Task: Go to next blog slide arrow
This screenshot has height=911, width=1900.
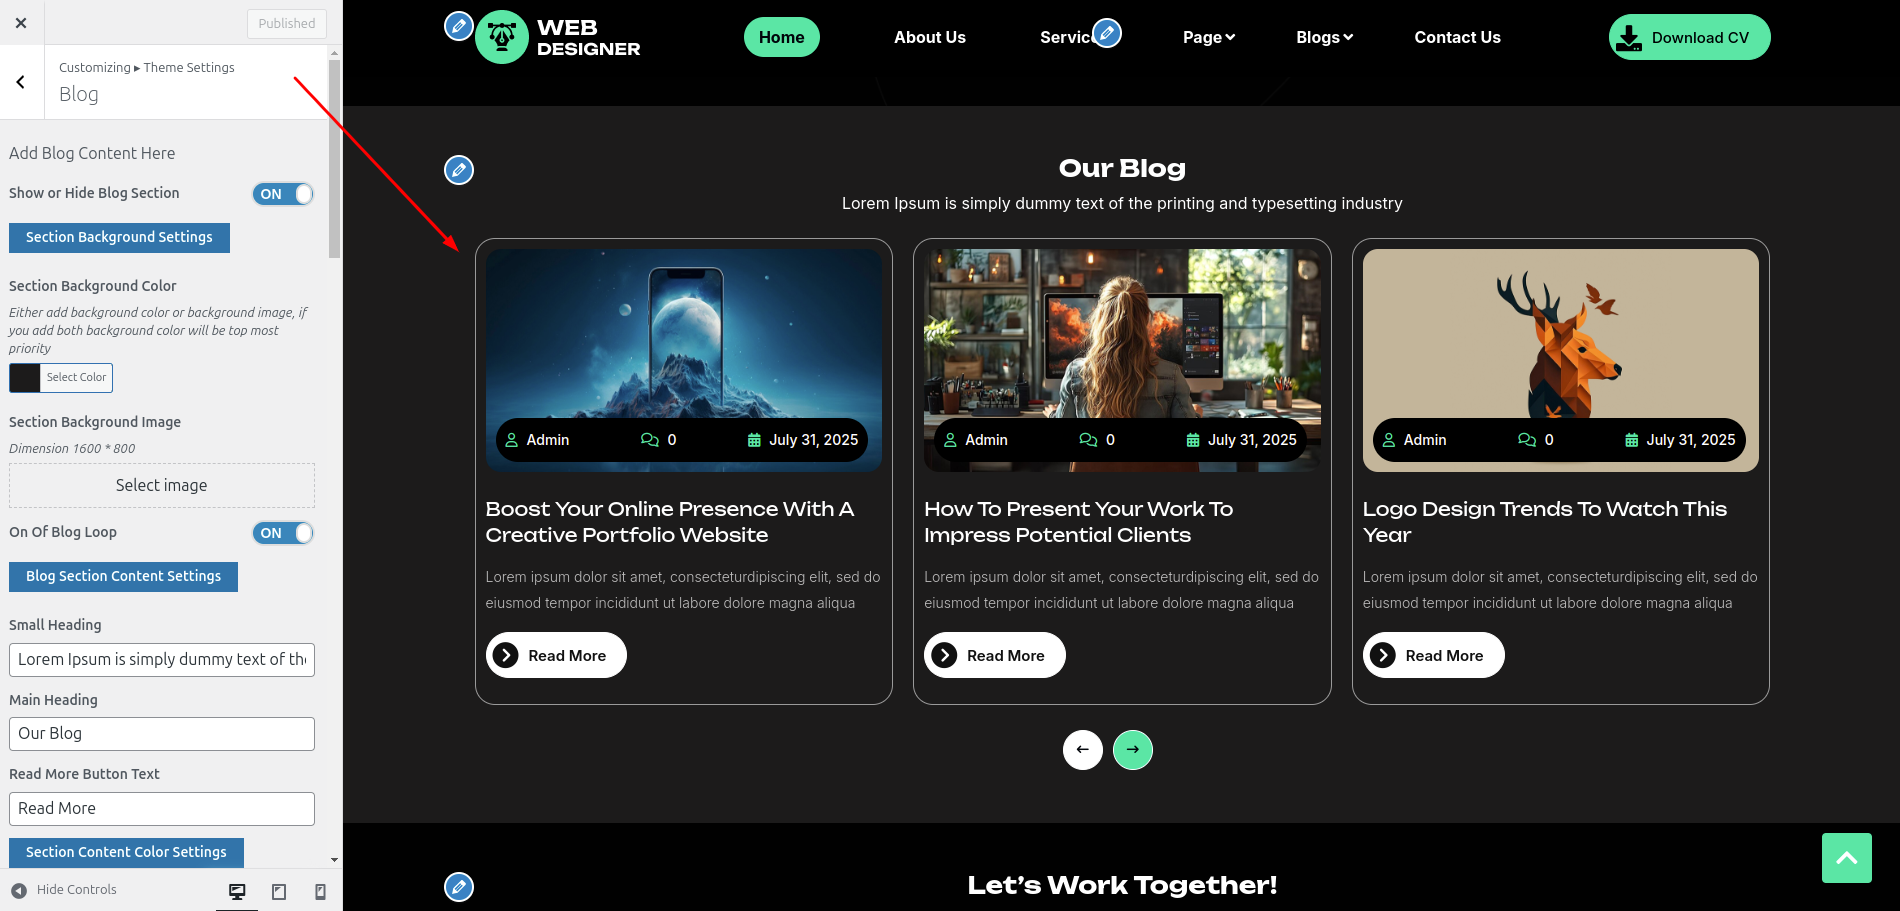Action: coord(1132,749)
